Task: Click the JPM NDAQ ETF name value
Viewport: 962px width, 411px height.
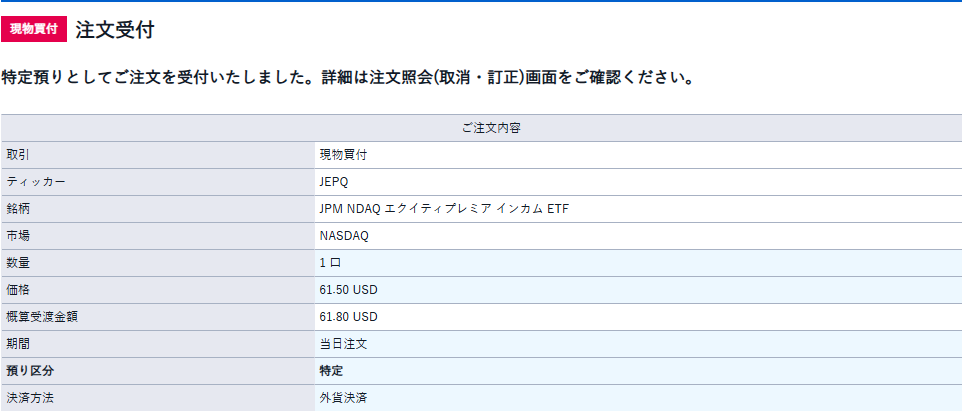Action: pos(444,209)
